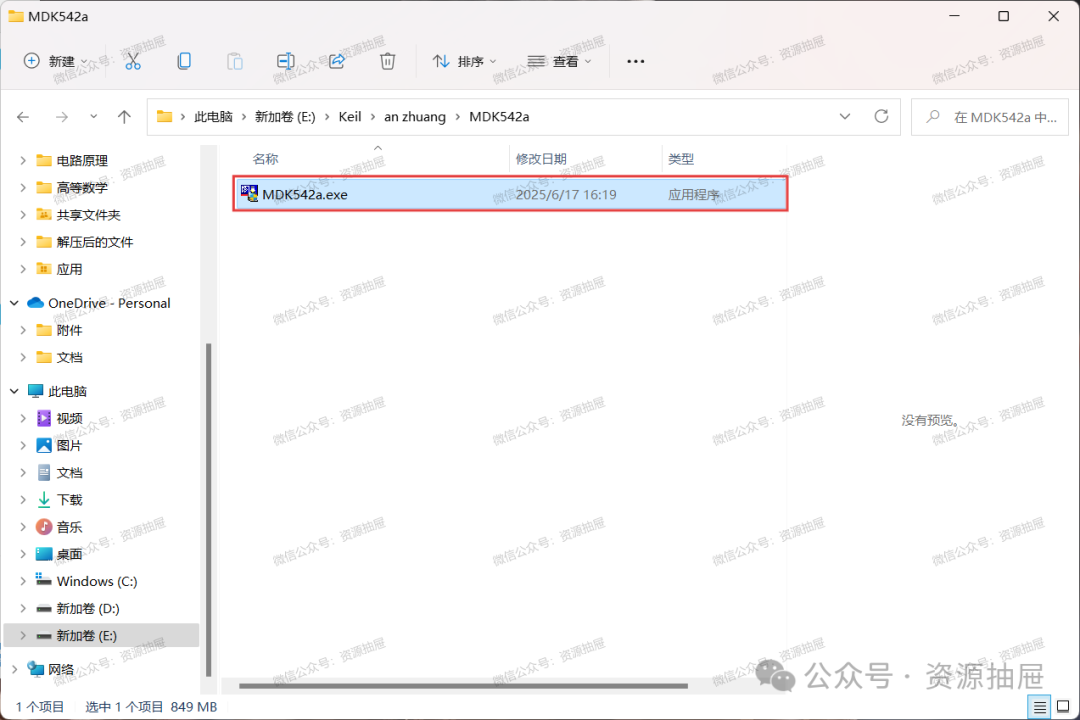
Task: Select 电路原理 folder in sidebar
Action: coord(82,161)
